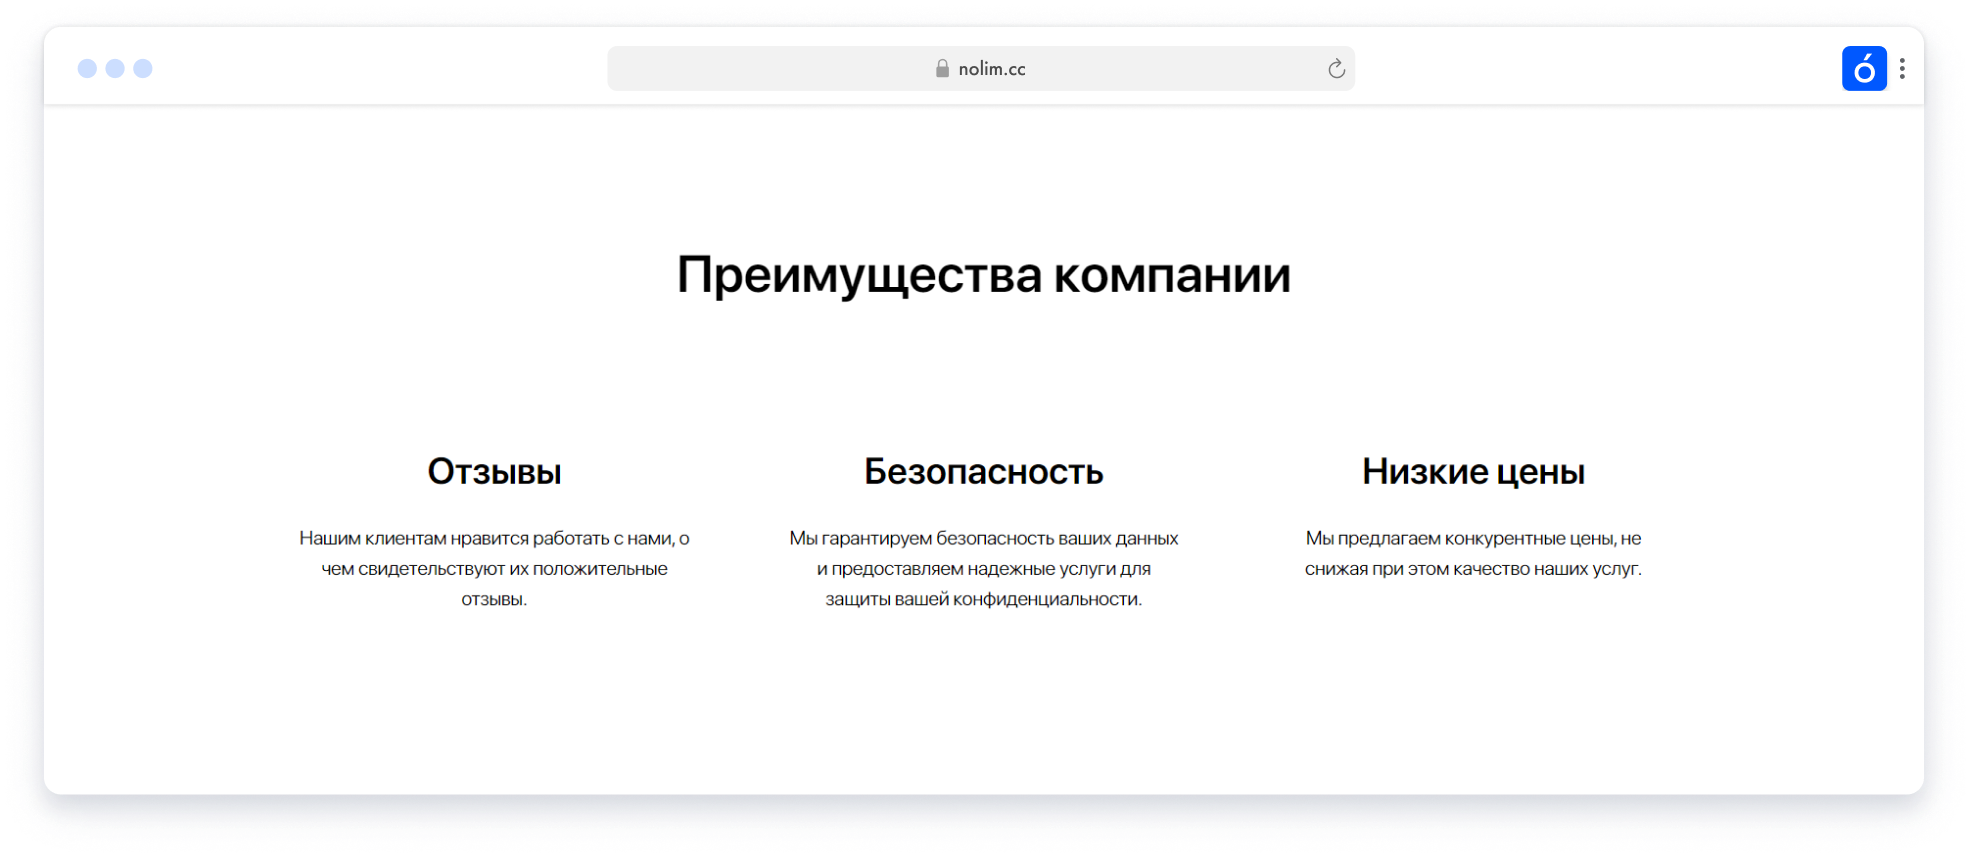Image resolution: width=1966 pixels, height=854 pixels.
Task: Open the blue browser extension icon
Action: pyautogui.click(x=1864, y=69)
